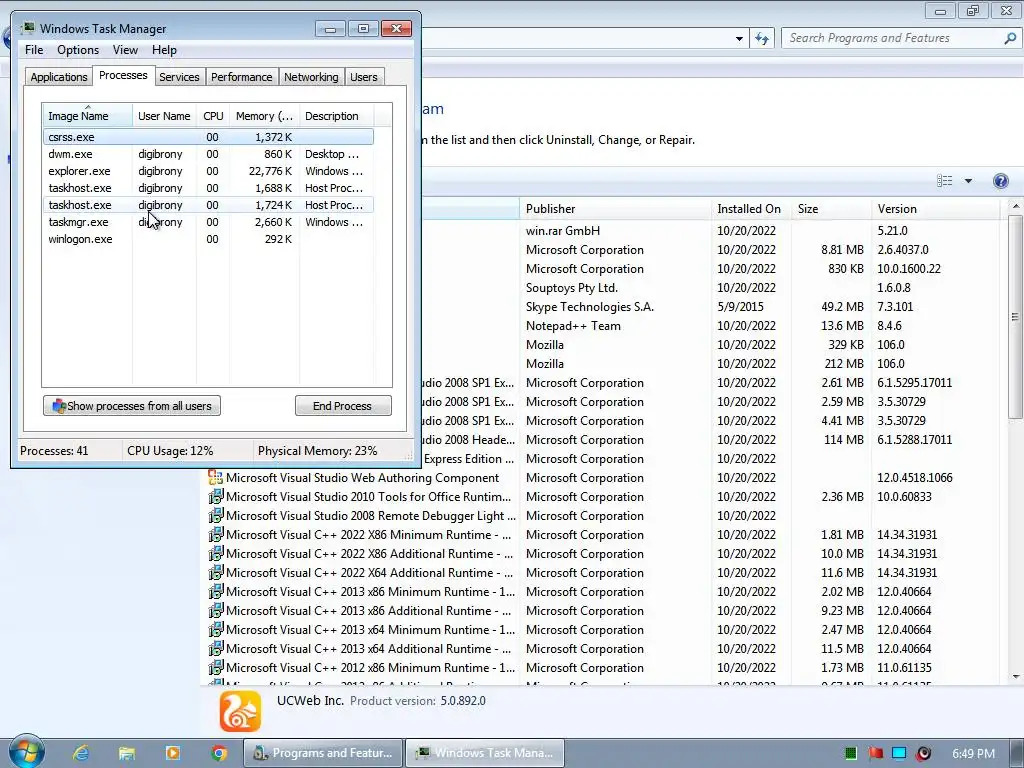This screenshot has height=768, width=1024.
Task: Click the End Process button
Action: 343,406
